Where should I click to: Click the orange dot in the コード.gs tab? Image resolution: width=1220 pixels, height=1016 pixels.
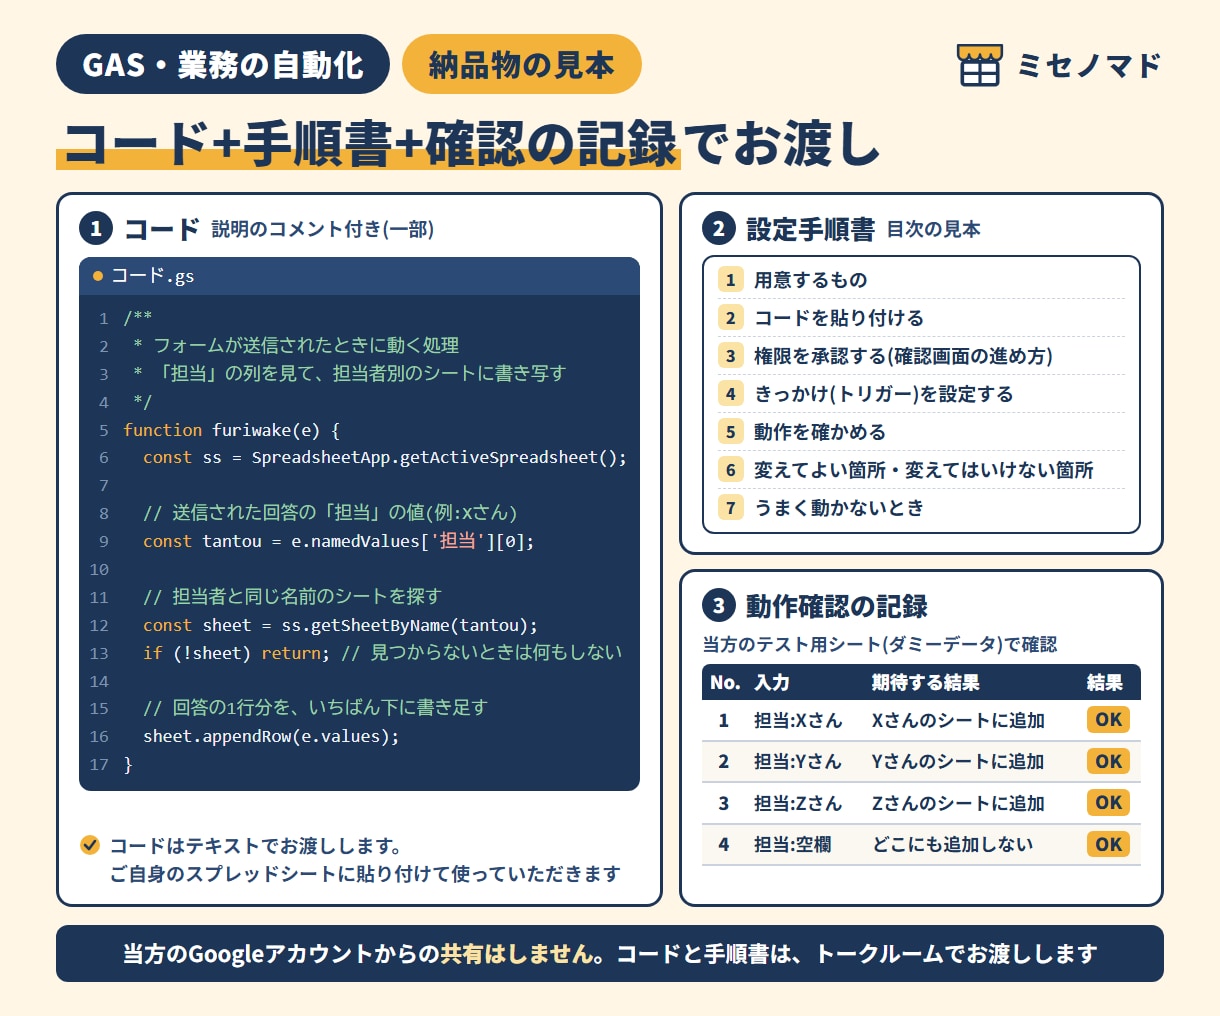[98, 276]
